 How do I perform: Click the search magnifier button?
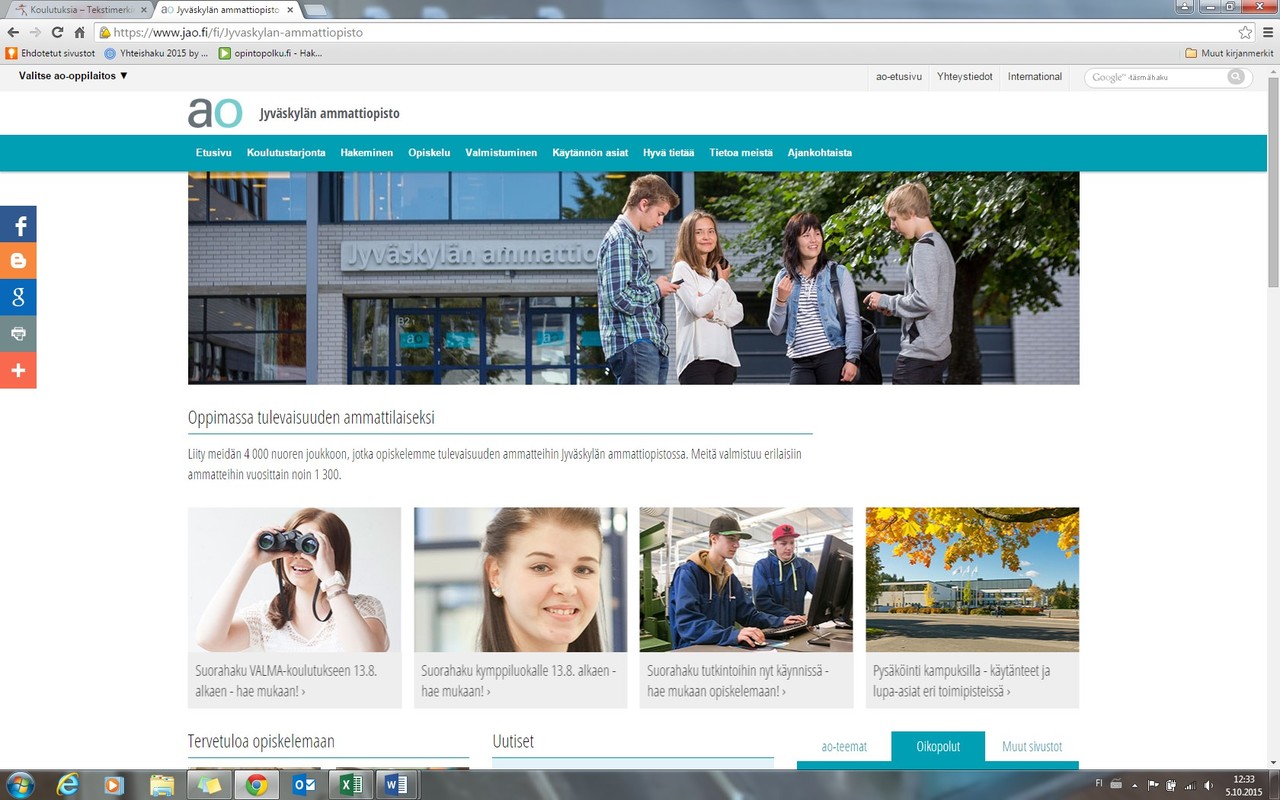1236,77
